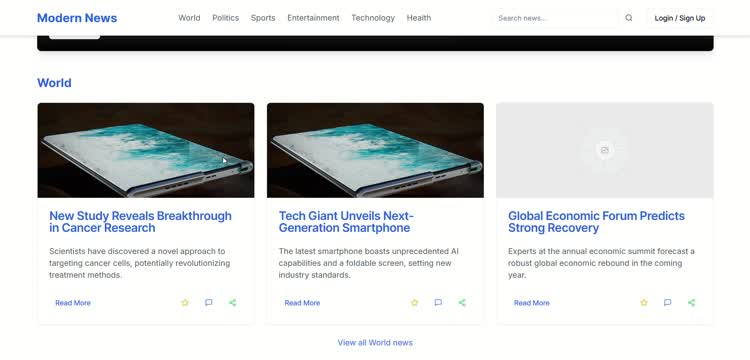Screen dimensions: 750x360
Task: Open comments on the Cancer Research article
Action: click(209, 303)
